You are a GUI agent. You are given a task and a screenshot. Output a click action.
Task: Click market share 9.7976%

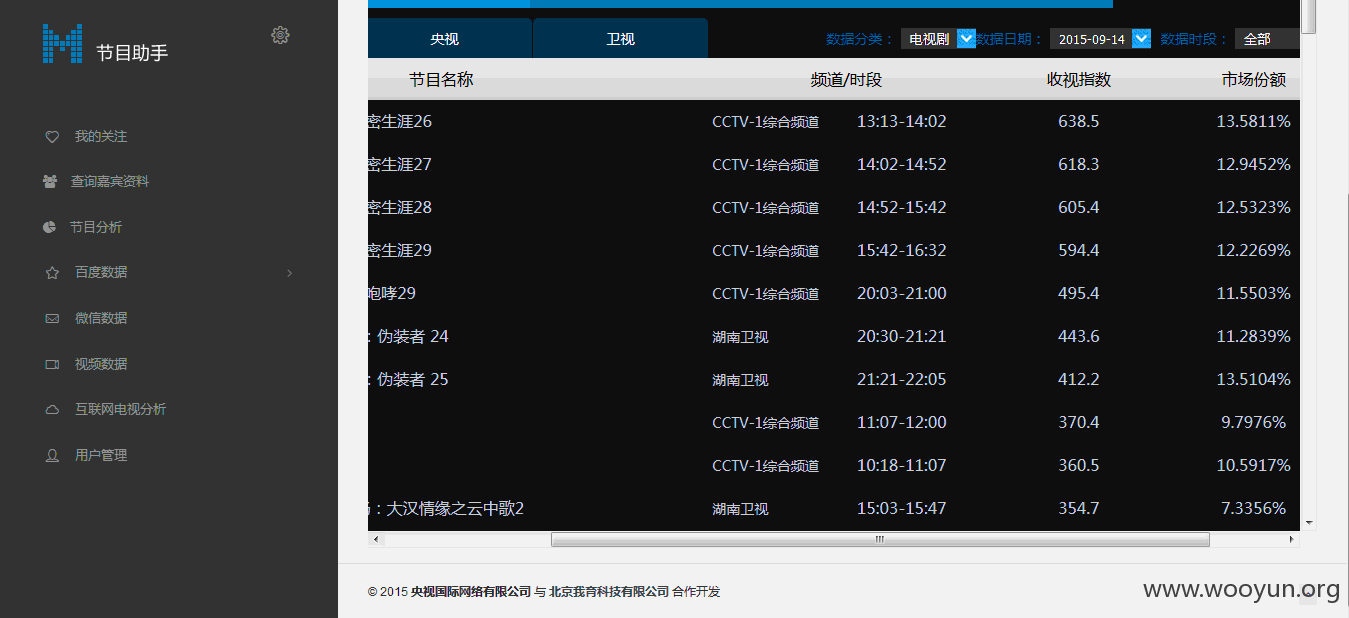(1254, 422)
